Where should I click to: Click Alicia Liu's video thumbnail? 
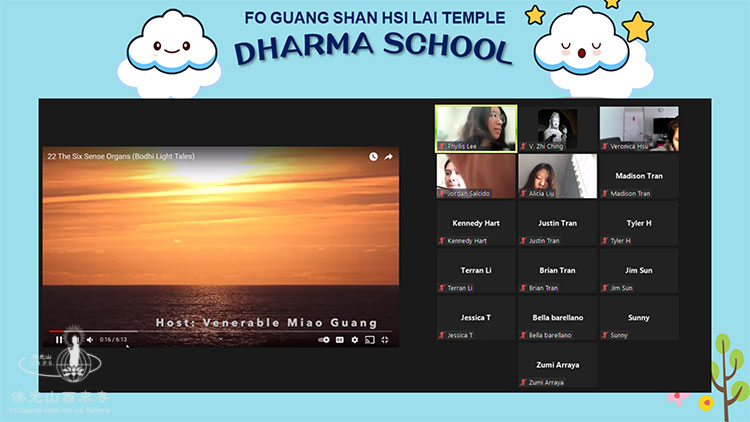coord(557,176)
